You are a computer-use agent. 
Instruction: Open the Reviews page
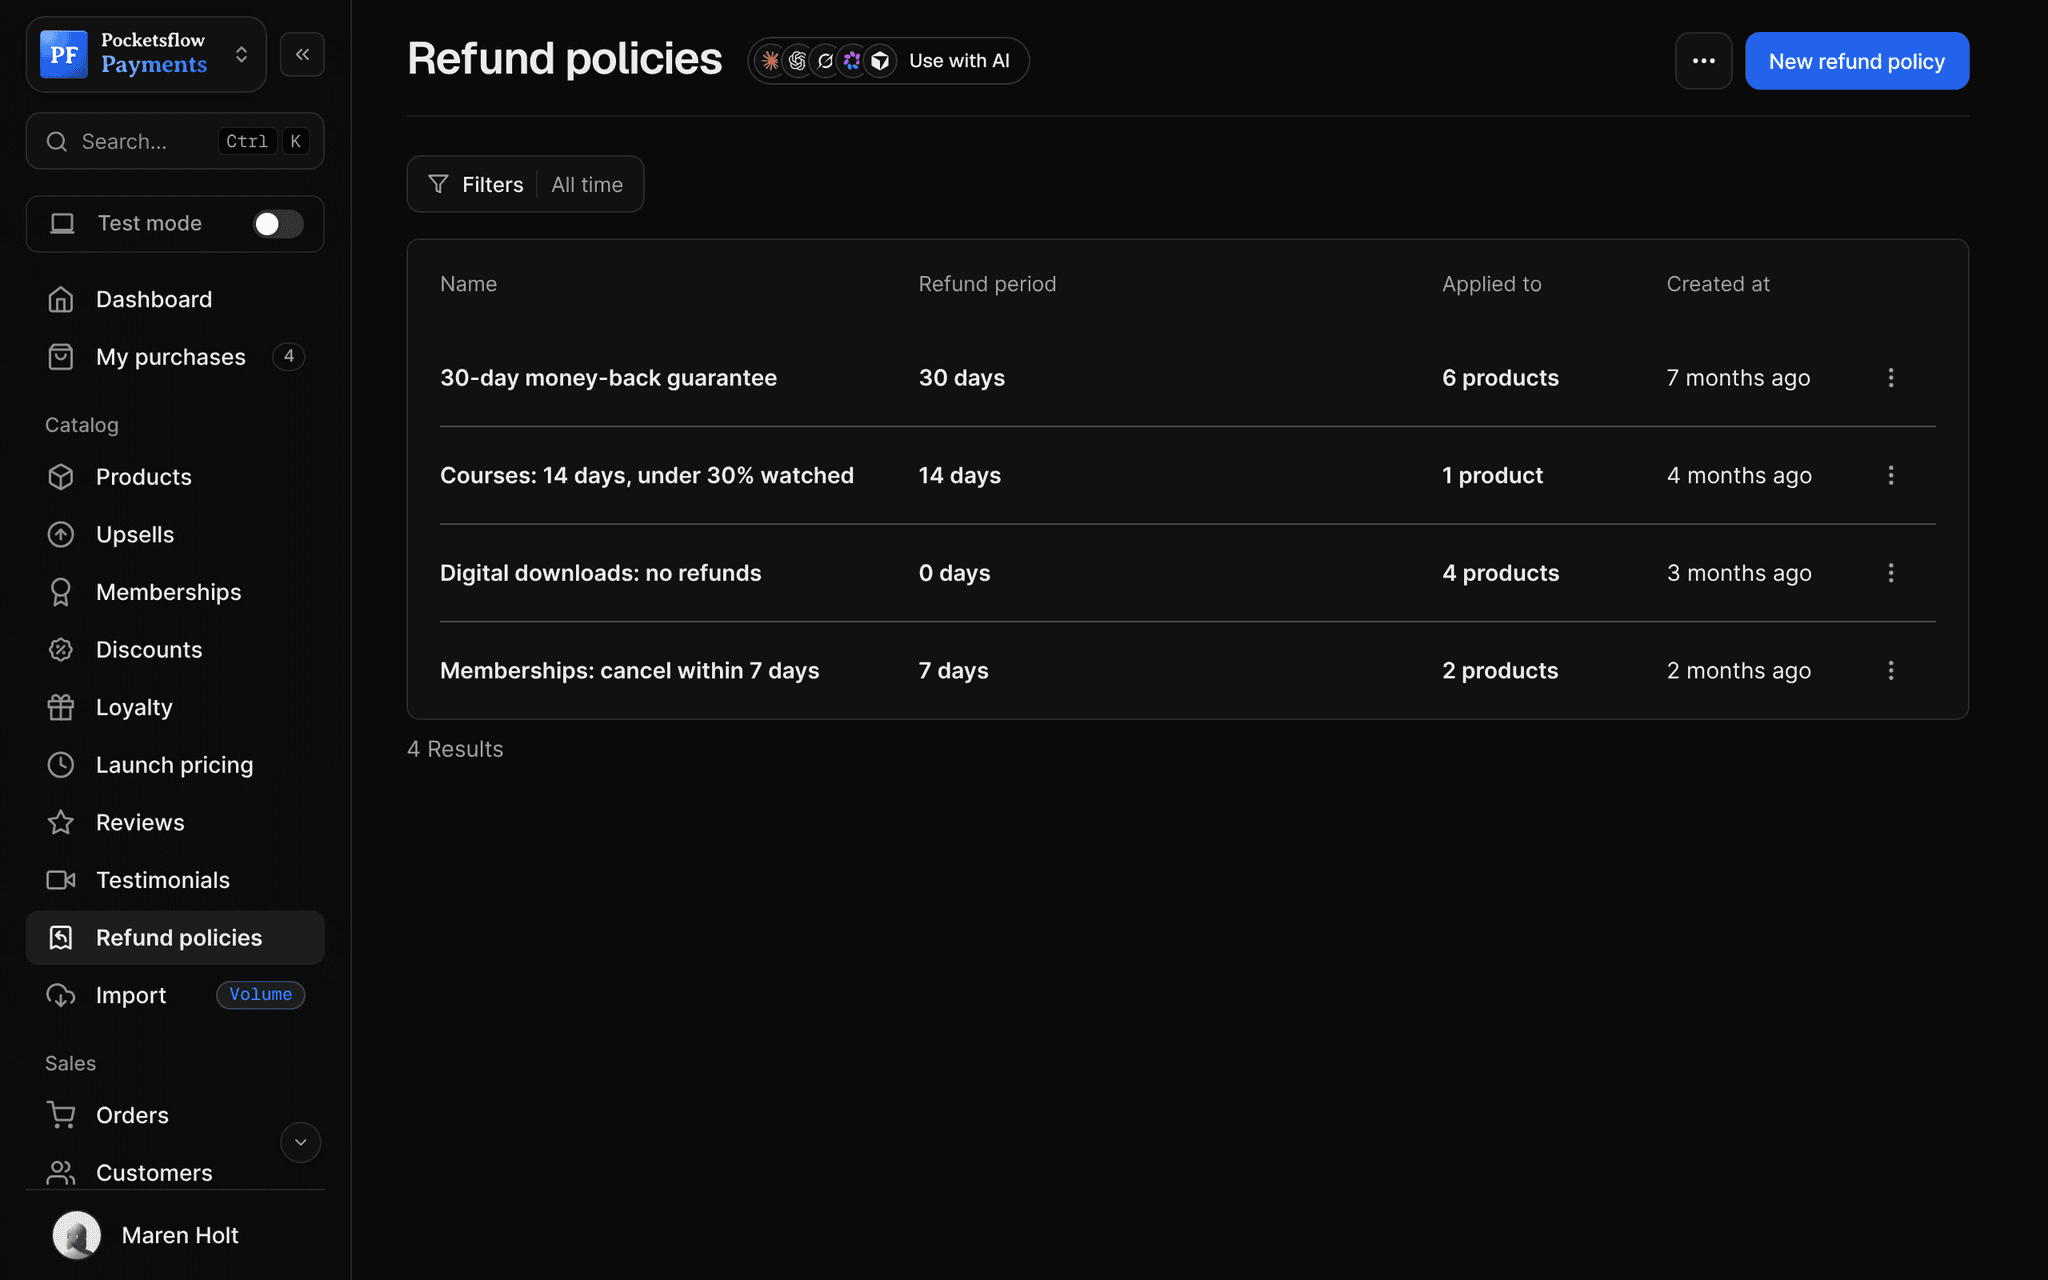coord(175,822)
